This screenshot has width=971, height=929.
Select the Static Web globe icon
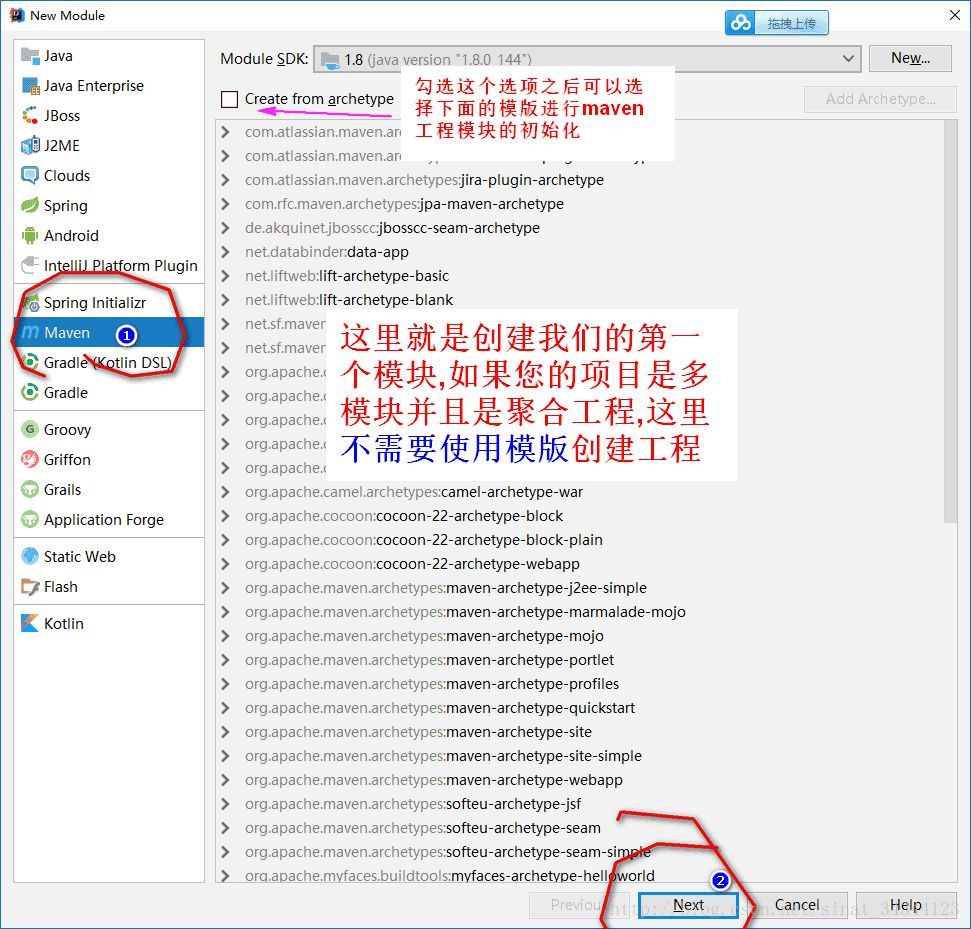point(30,556)
